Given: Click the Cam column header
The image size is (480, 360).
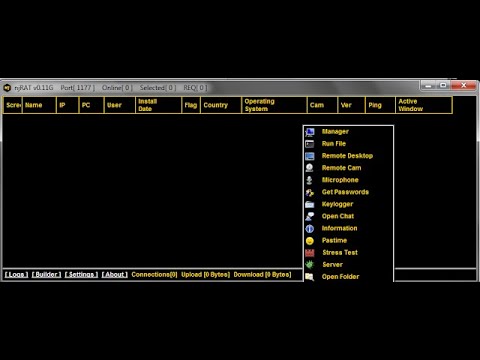Looking at the screenshot, I should click(322, 105).
